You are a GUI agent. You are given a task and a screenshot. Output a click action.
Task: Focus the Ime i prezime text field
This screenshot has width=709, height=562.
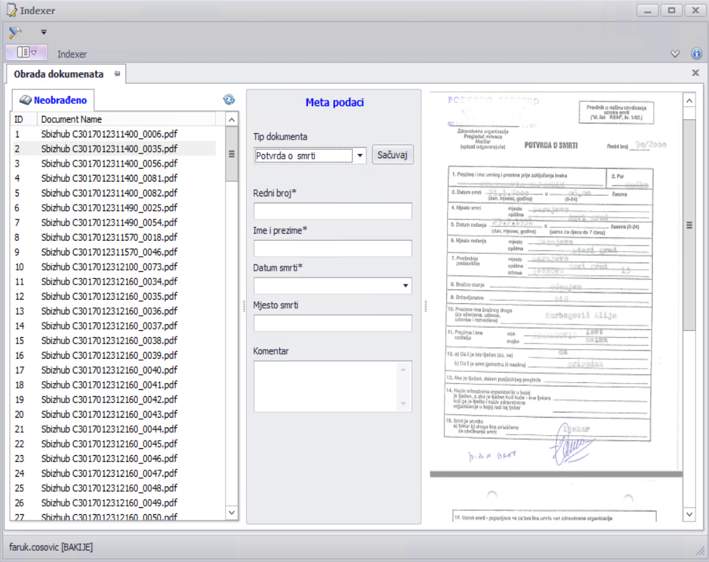[332, 248]
